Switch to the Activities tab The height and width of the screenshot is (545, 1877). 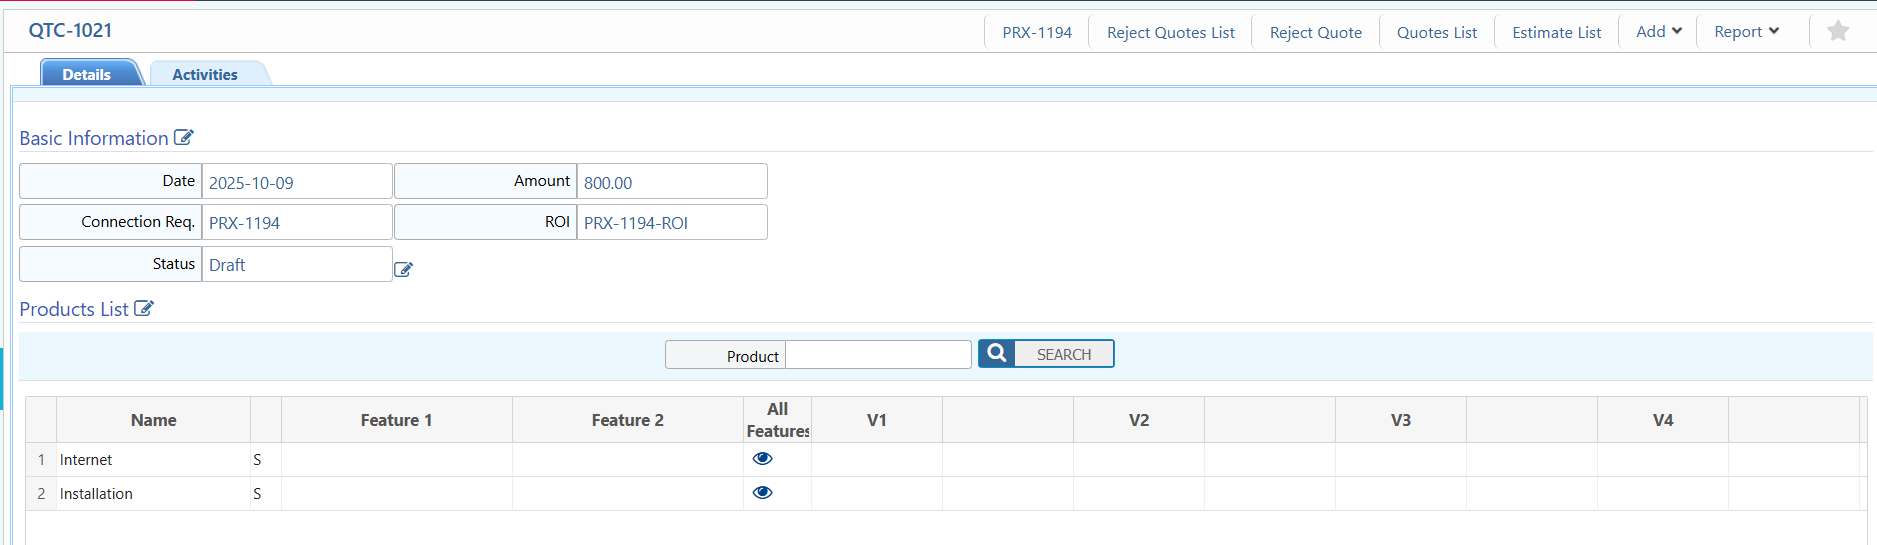205,74
